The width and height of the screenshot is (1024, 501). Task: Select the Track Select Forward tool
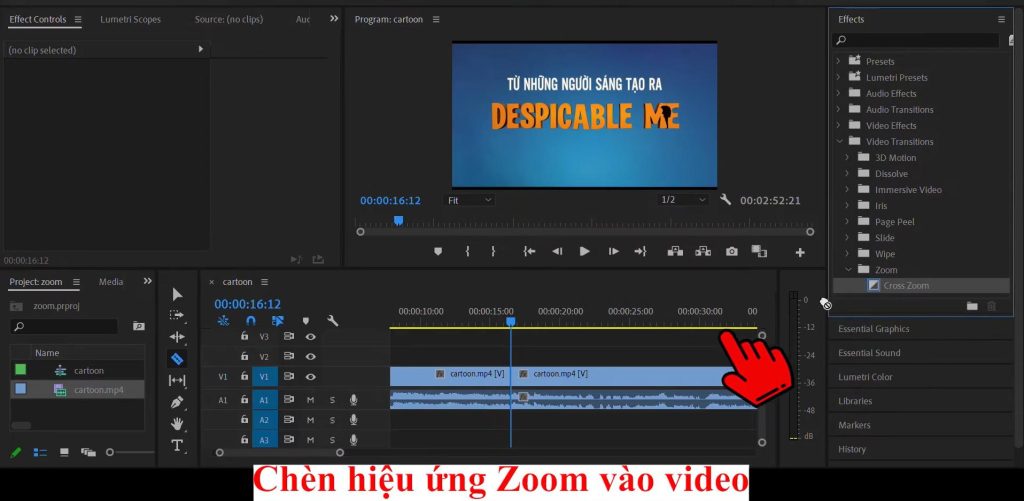177,315
